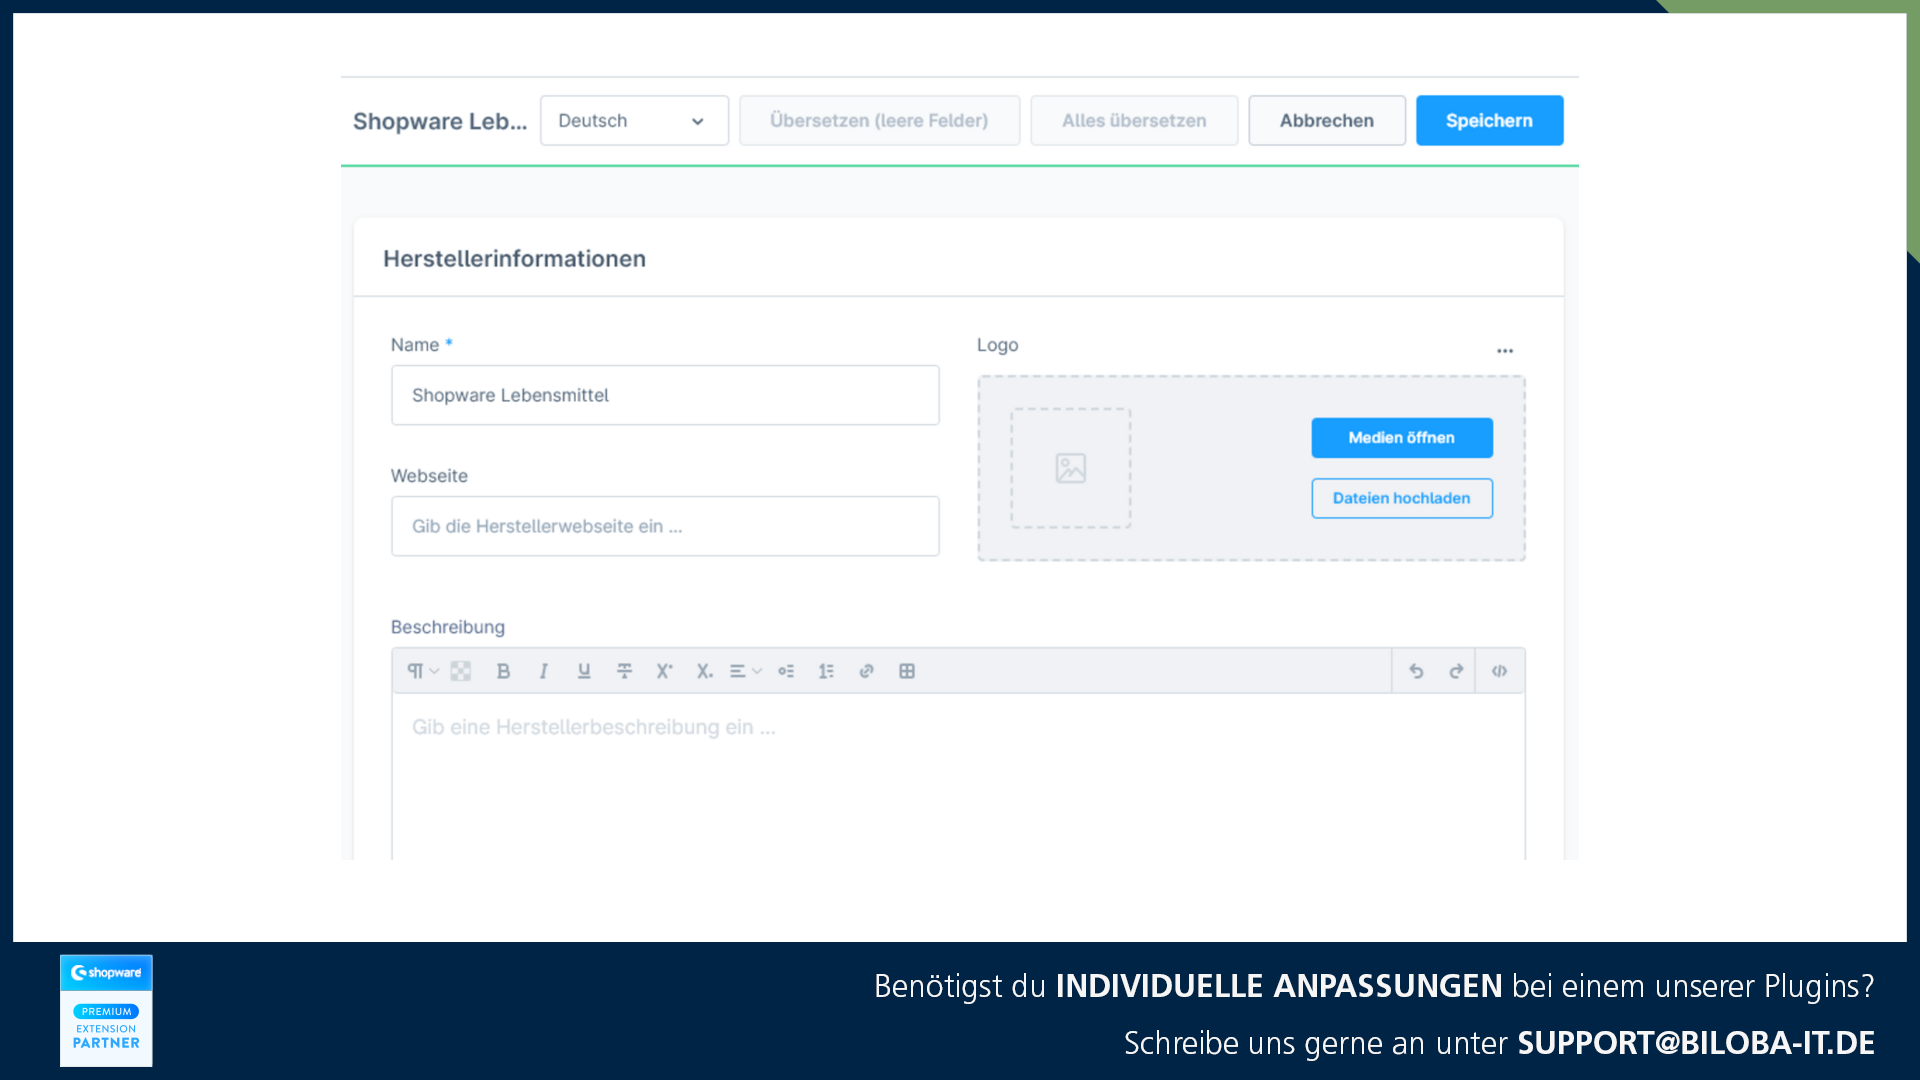The height and width of the screenshot is (1080, 1920).
Task: Redo the last editor change
Action: [1456, 671]
